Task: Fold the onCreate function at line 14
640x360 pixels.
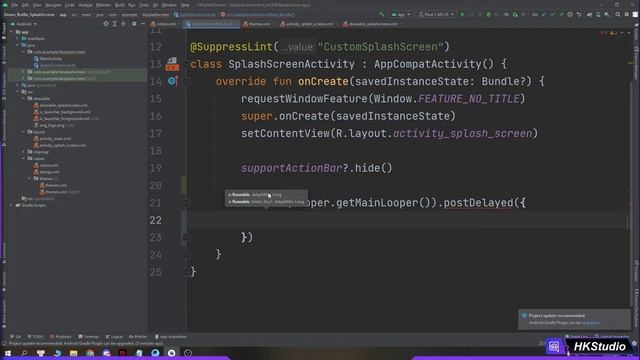Action: tap(186, 82)
